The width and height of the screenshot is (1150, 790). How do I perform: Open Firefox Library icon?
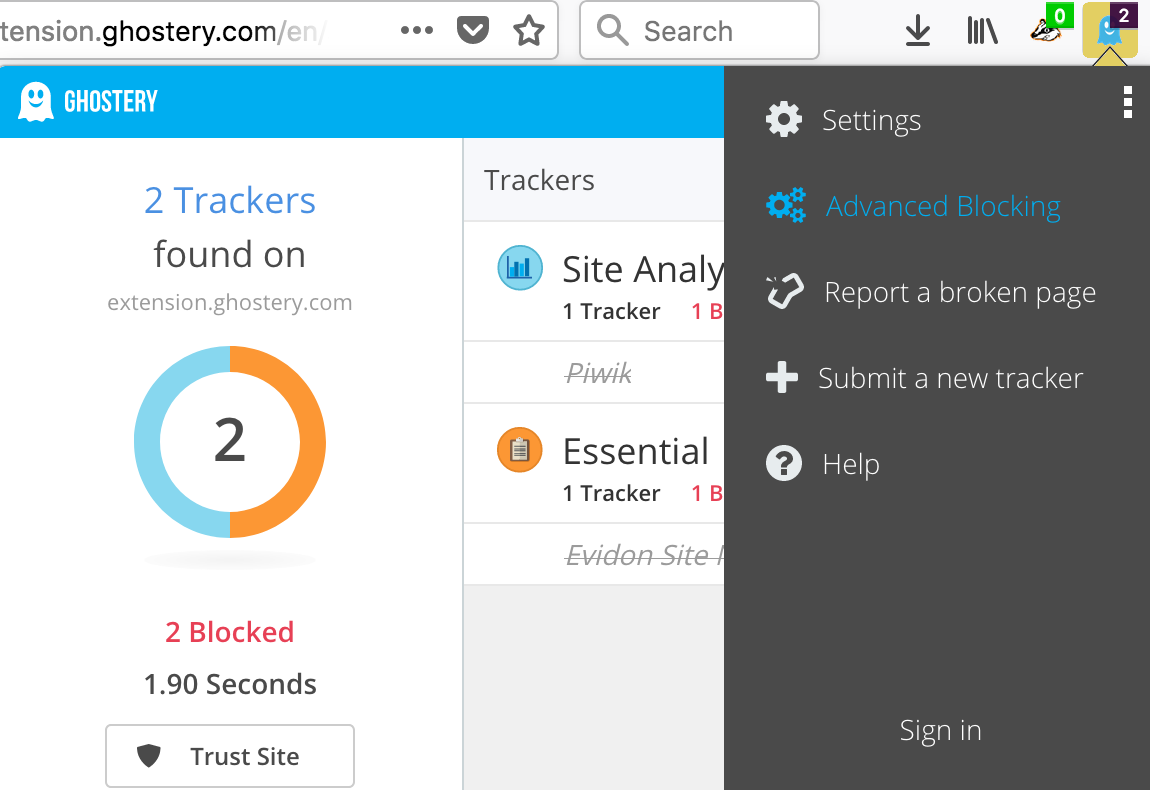tap(982, 32)
